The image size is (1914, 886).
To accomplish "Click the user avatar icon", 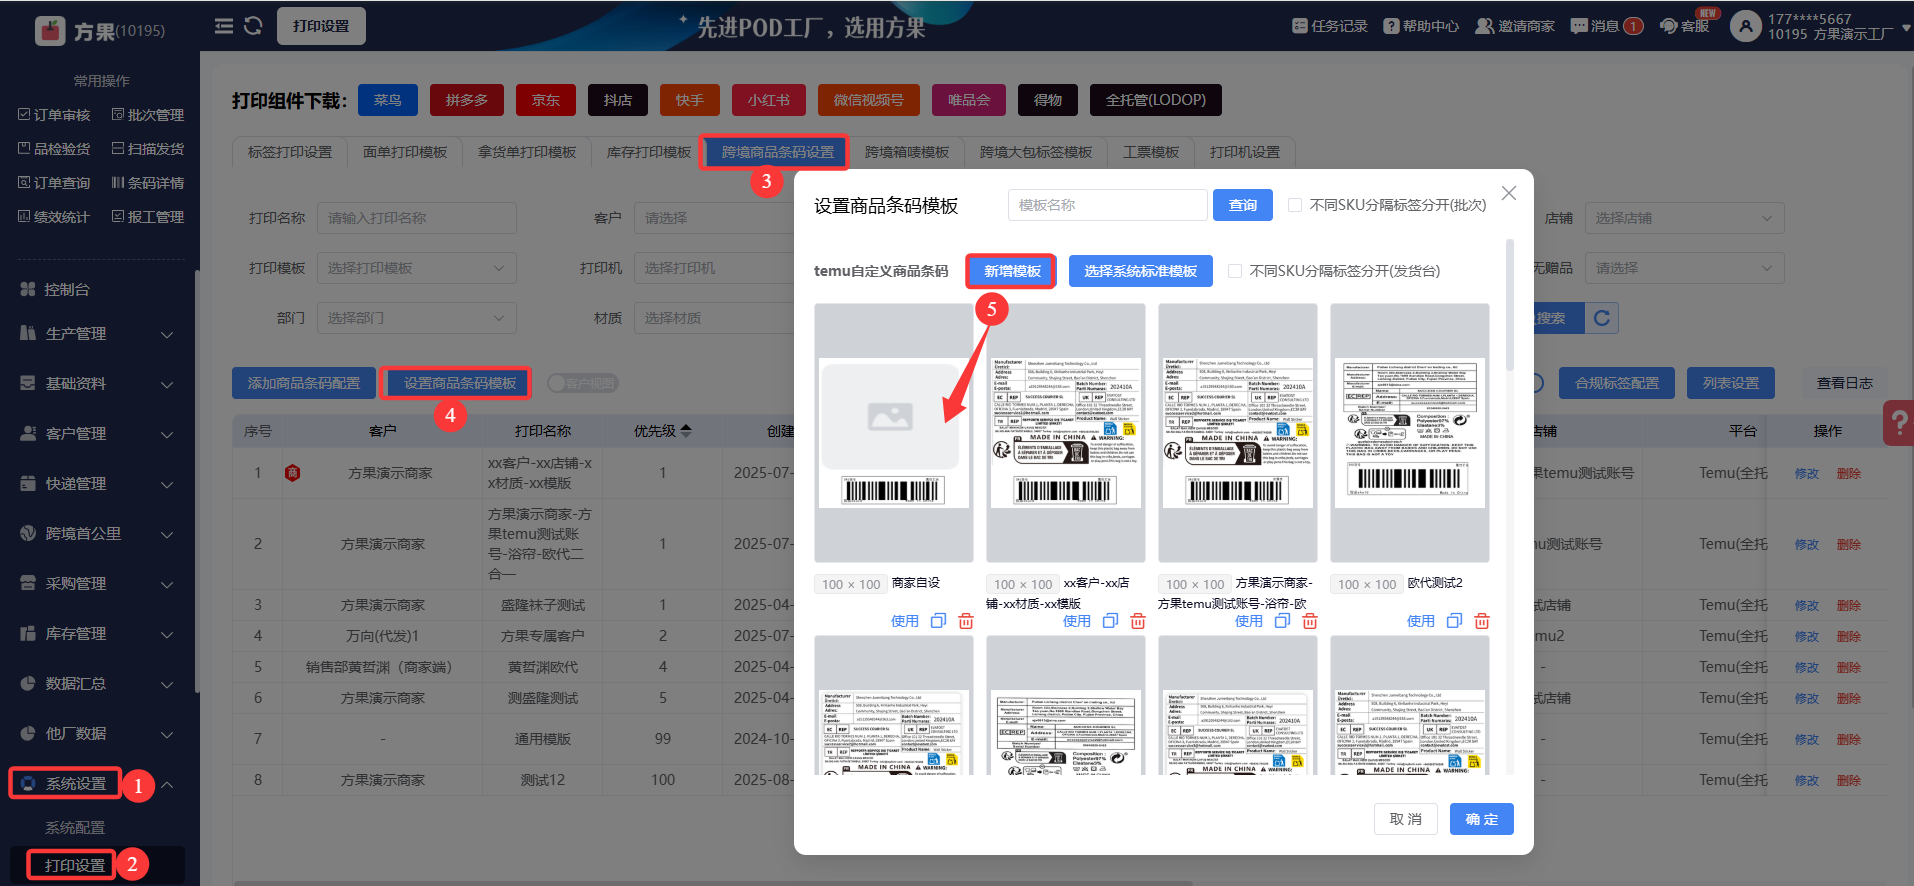I will [x=1745, y=26].
